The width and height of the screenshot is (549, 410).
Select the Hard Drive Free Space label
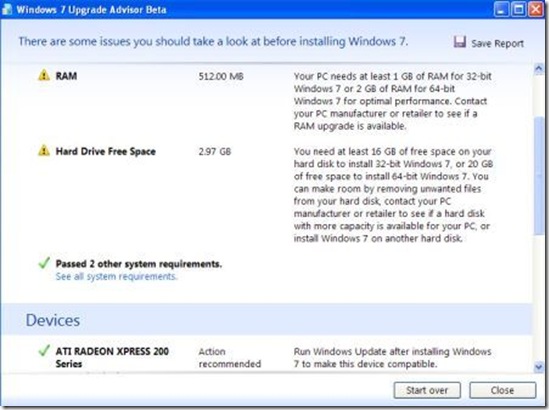(x=106, y=152)
